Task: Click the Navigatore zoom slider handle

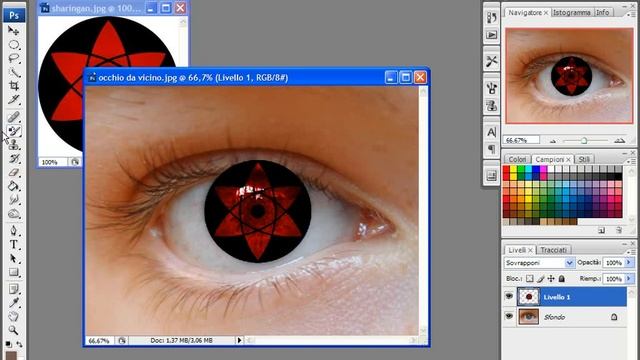Action: pos(584,141)
